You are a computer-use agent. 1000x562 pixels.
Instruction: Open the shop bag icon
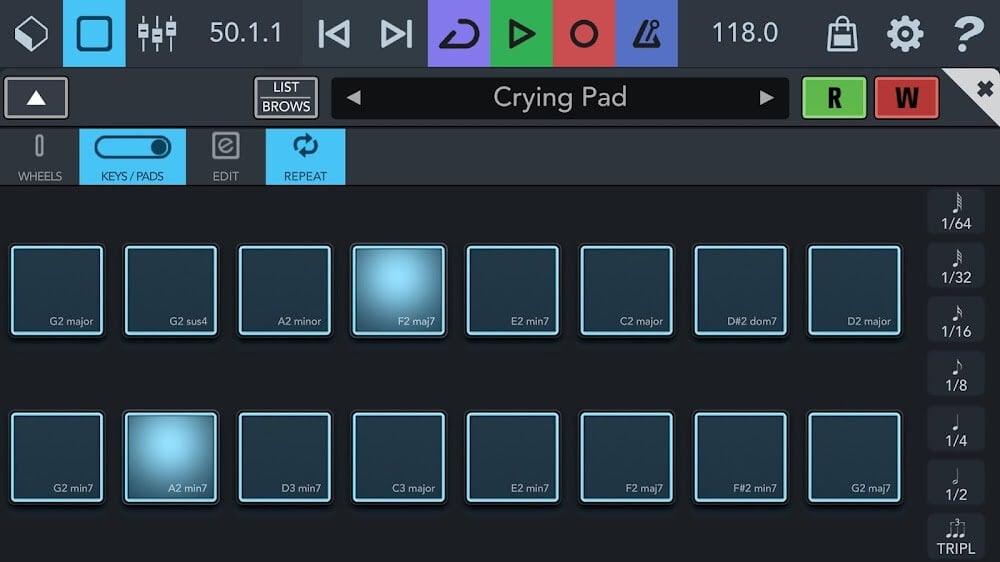(842, 34)
